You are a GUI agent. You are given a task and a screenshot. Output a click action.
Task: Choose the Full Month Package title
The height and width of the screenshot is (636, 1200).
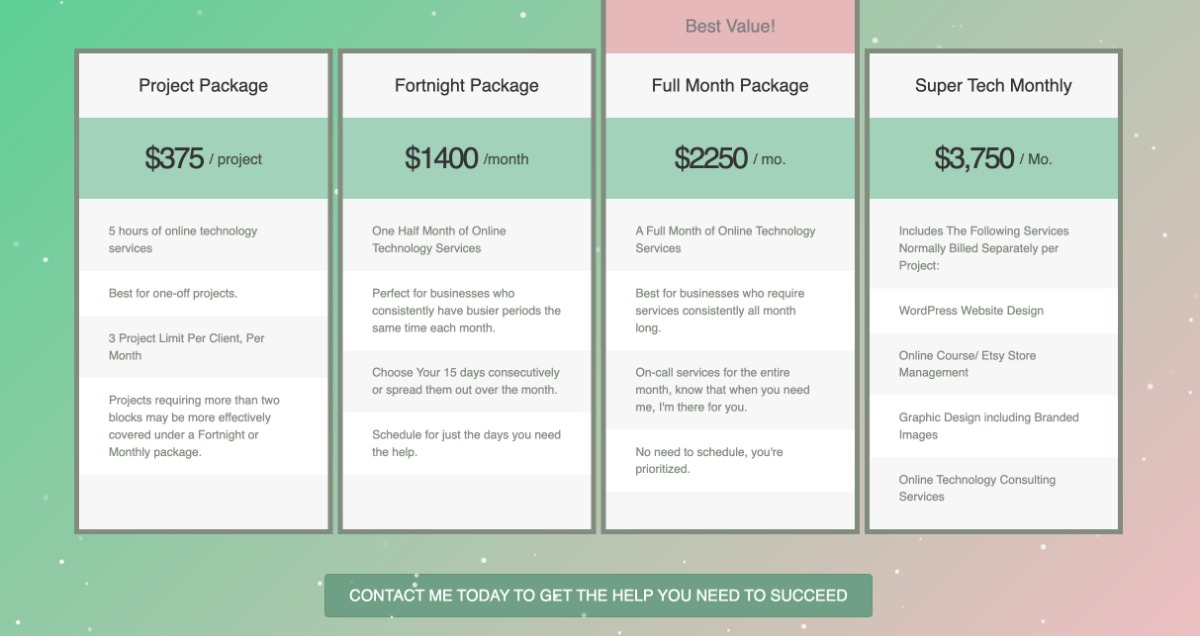click(730, 86)
